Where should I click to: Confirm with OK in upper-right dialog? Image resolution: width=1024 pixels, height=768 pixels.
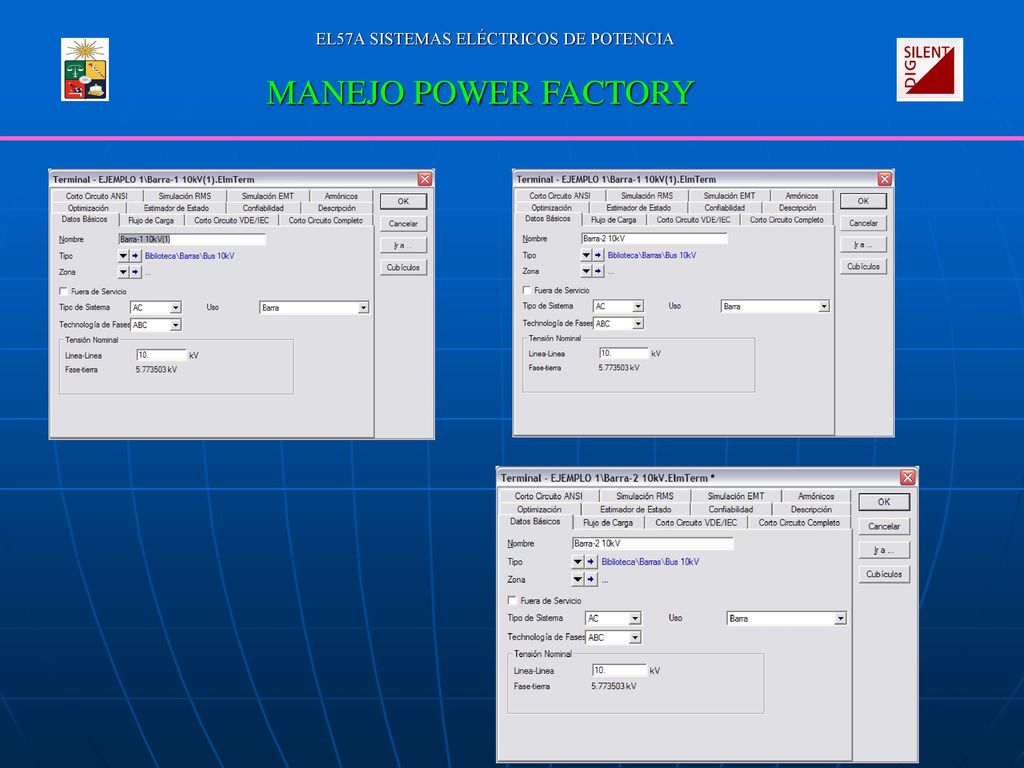(863, 201)
